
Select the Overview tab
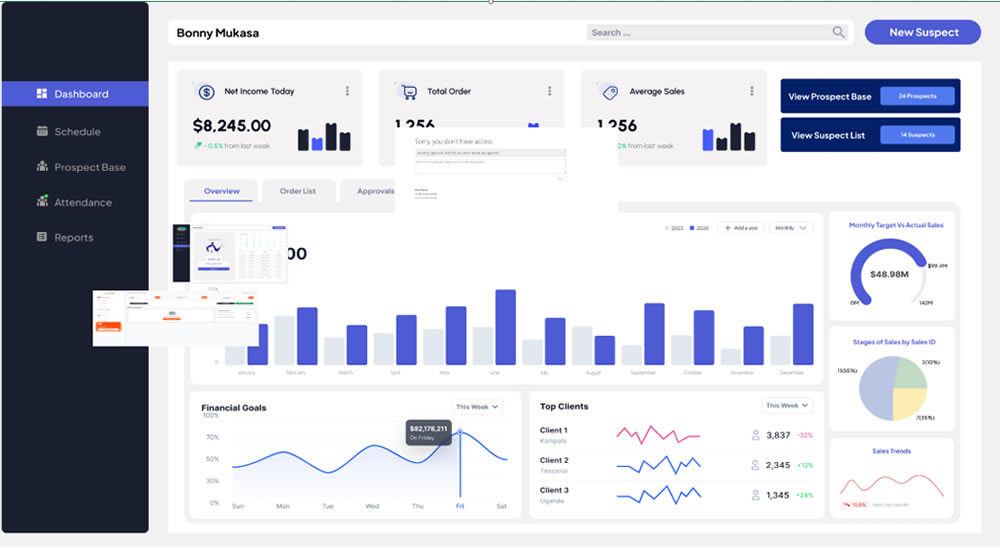coord(221,191)
